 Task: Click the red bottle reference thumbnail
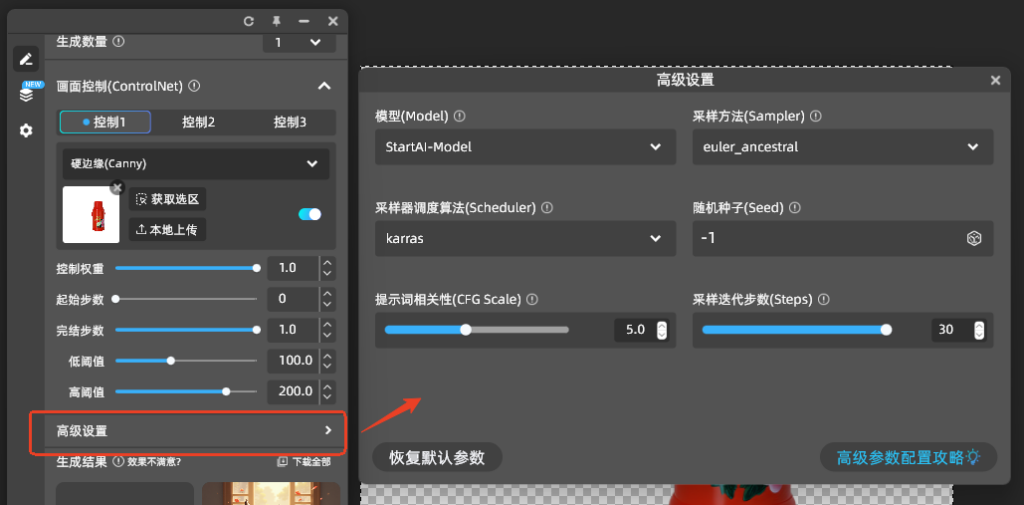point(91,214)
